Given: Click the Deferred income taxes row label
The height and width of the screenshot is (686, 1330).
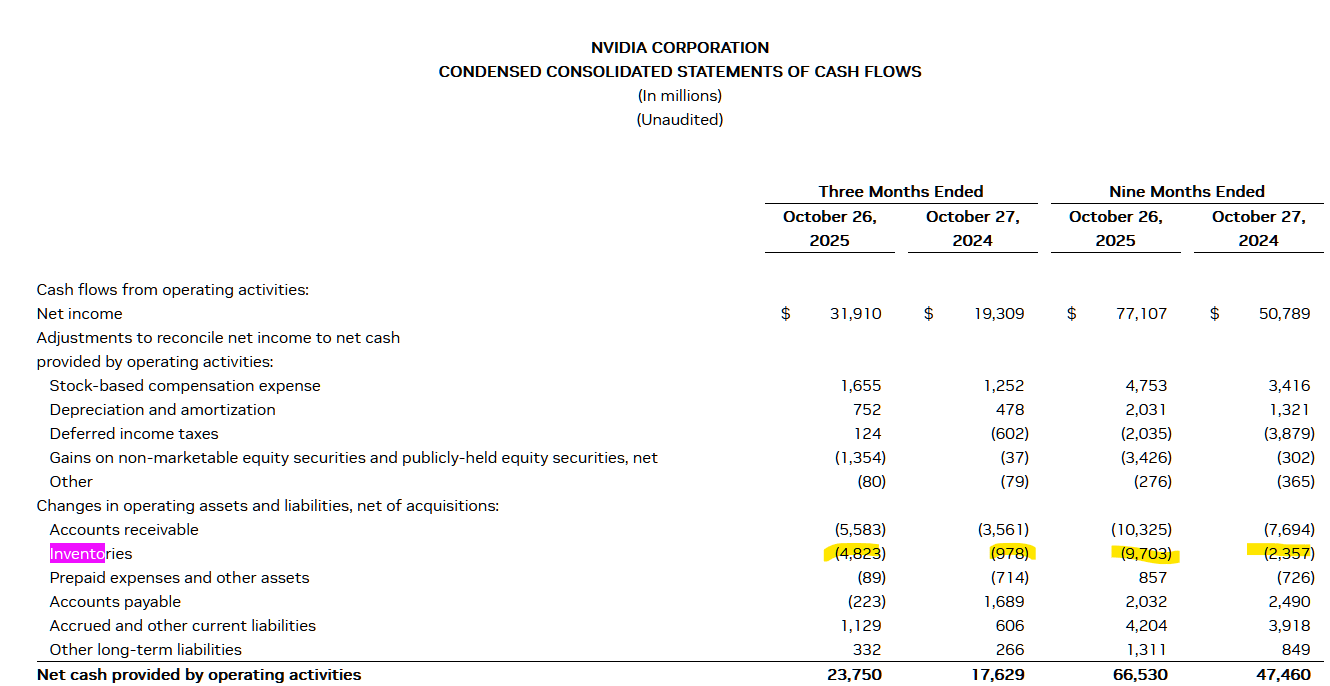Looking at the screenshot, I should pos(134,434).
